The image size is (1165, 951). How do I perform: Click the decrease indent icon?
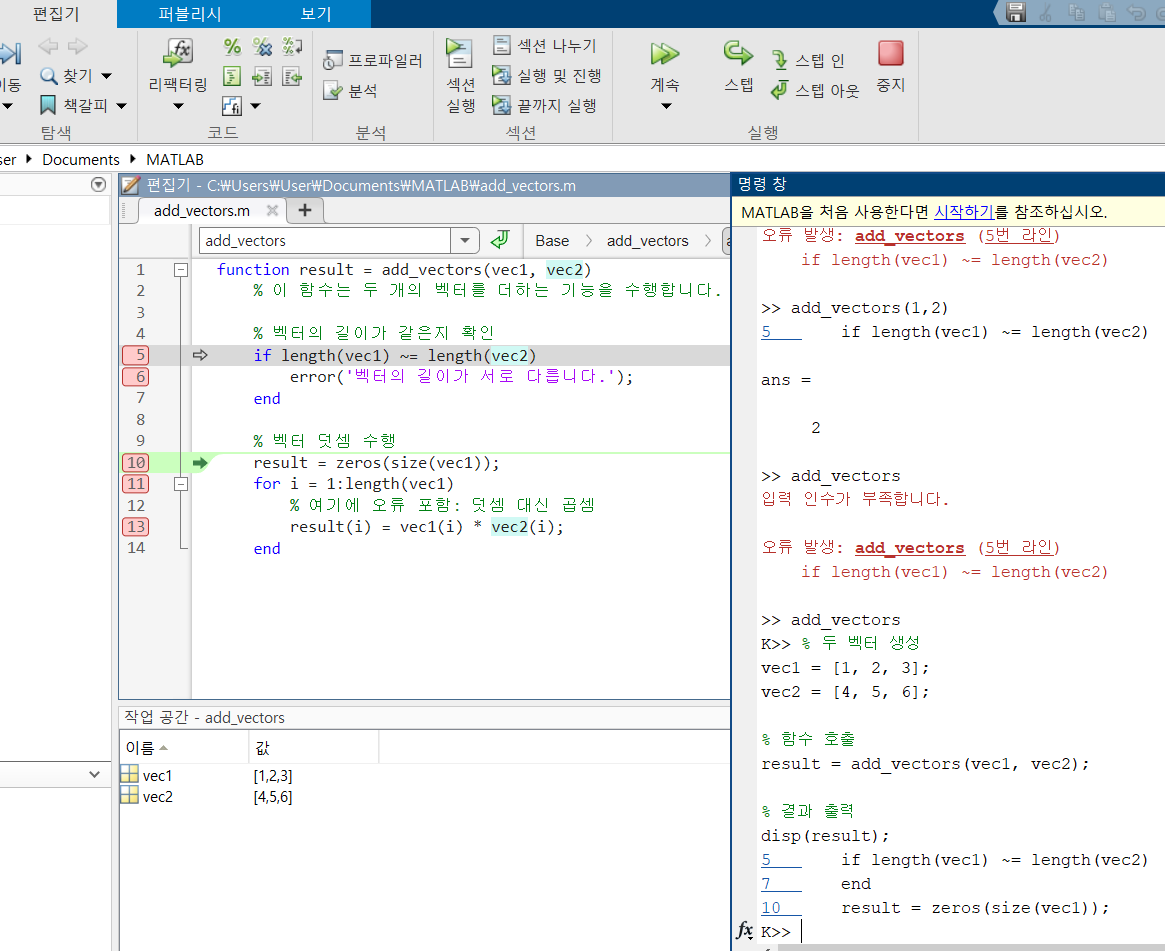coord(292,77)
